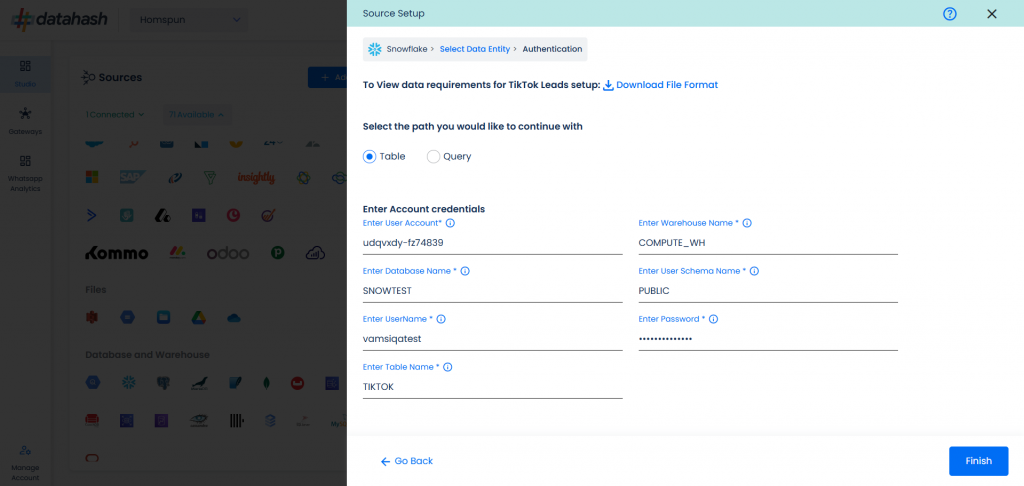Click the info icon beside Enter User Schema Name
Image resolution: width=1024 pixels, height=486 pixels.
pos(754,271)
